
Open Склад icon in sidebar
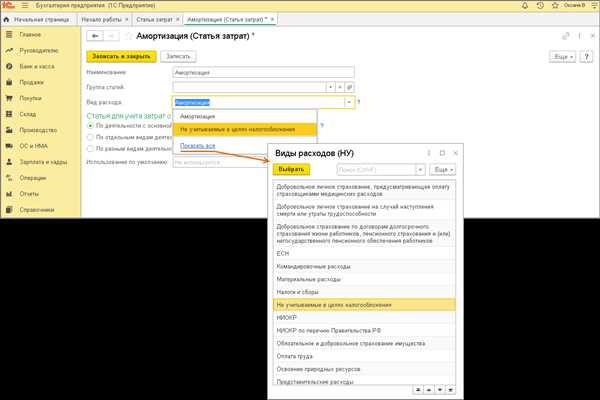pyautogui.click(x=9, y=114)
